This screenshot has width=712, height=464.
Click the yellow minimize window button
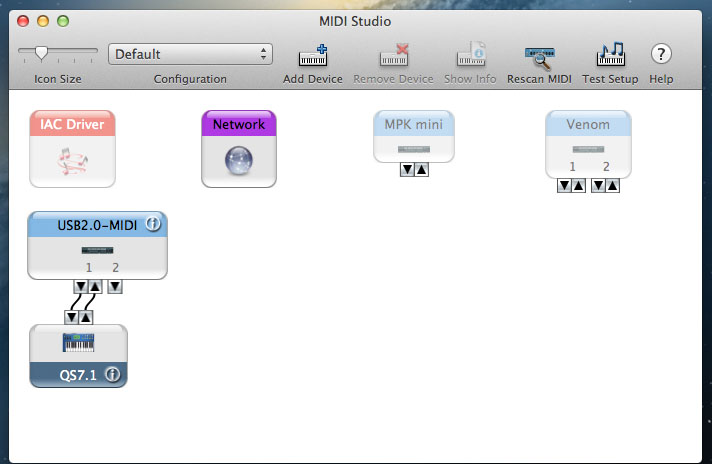coord(43,21)
